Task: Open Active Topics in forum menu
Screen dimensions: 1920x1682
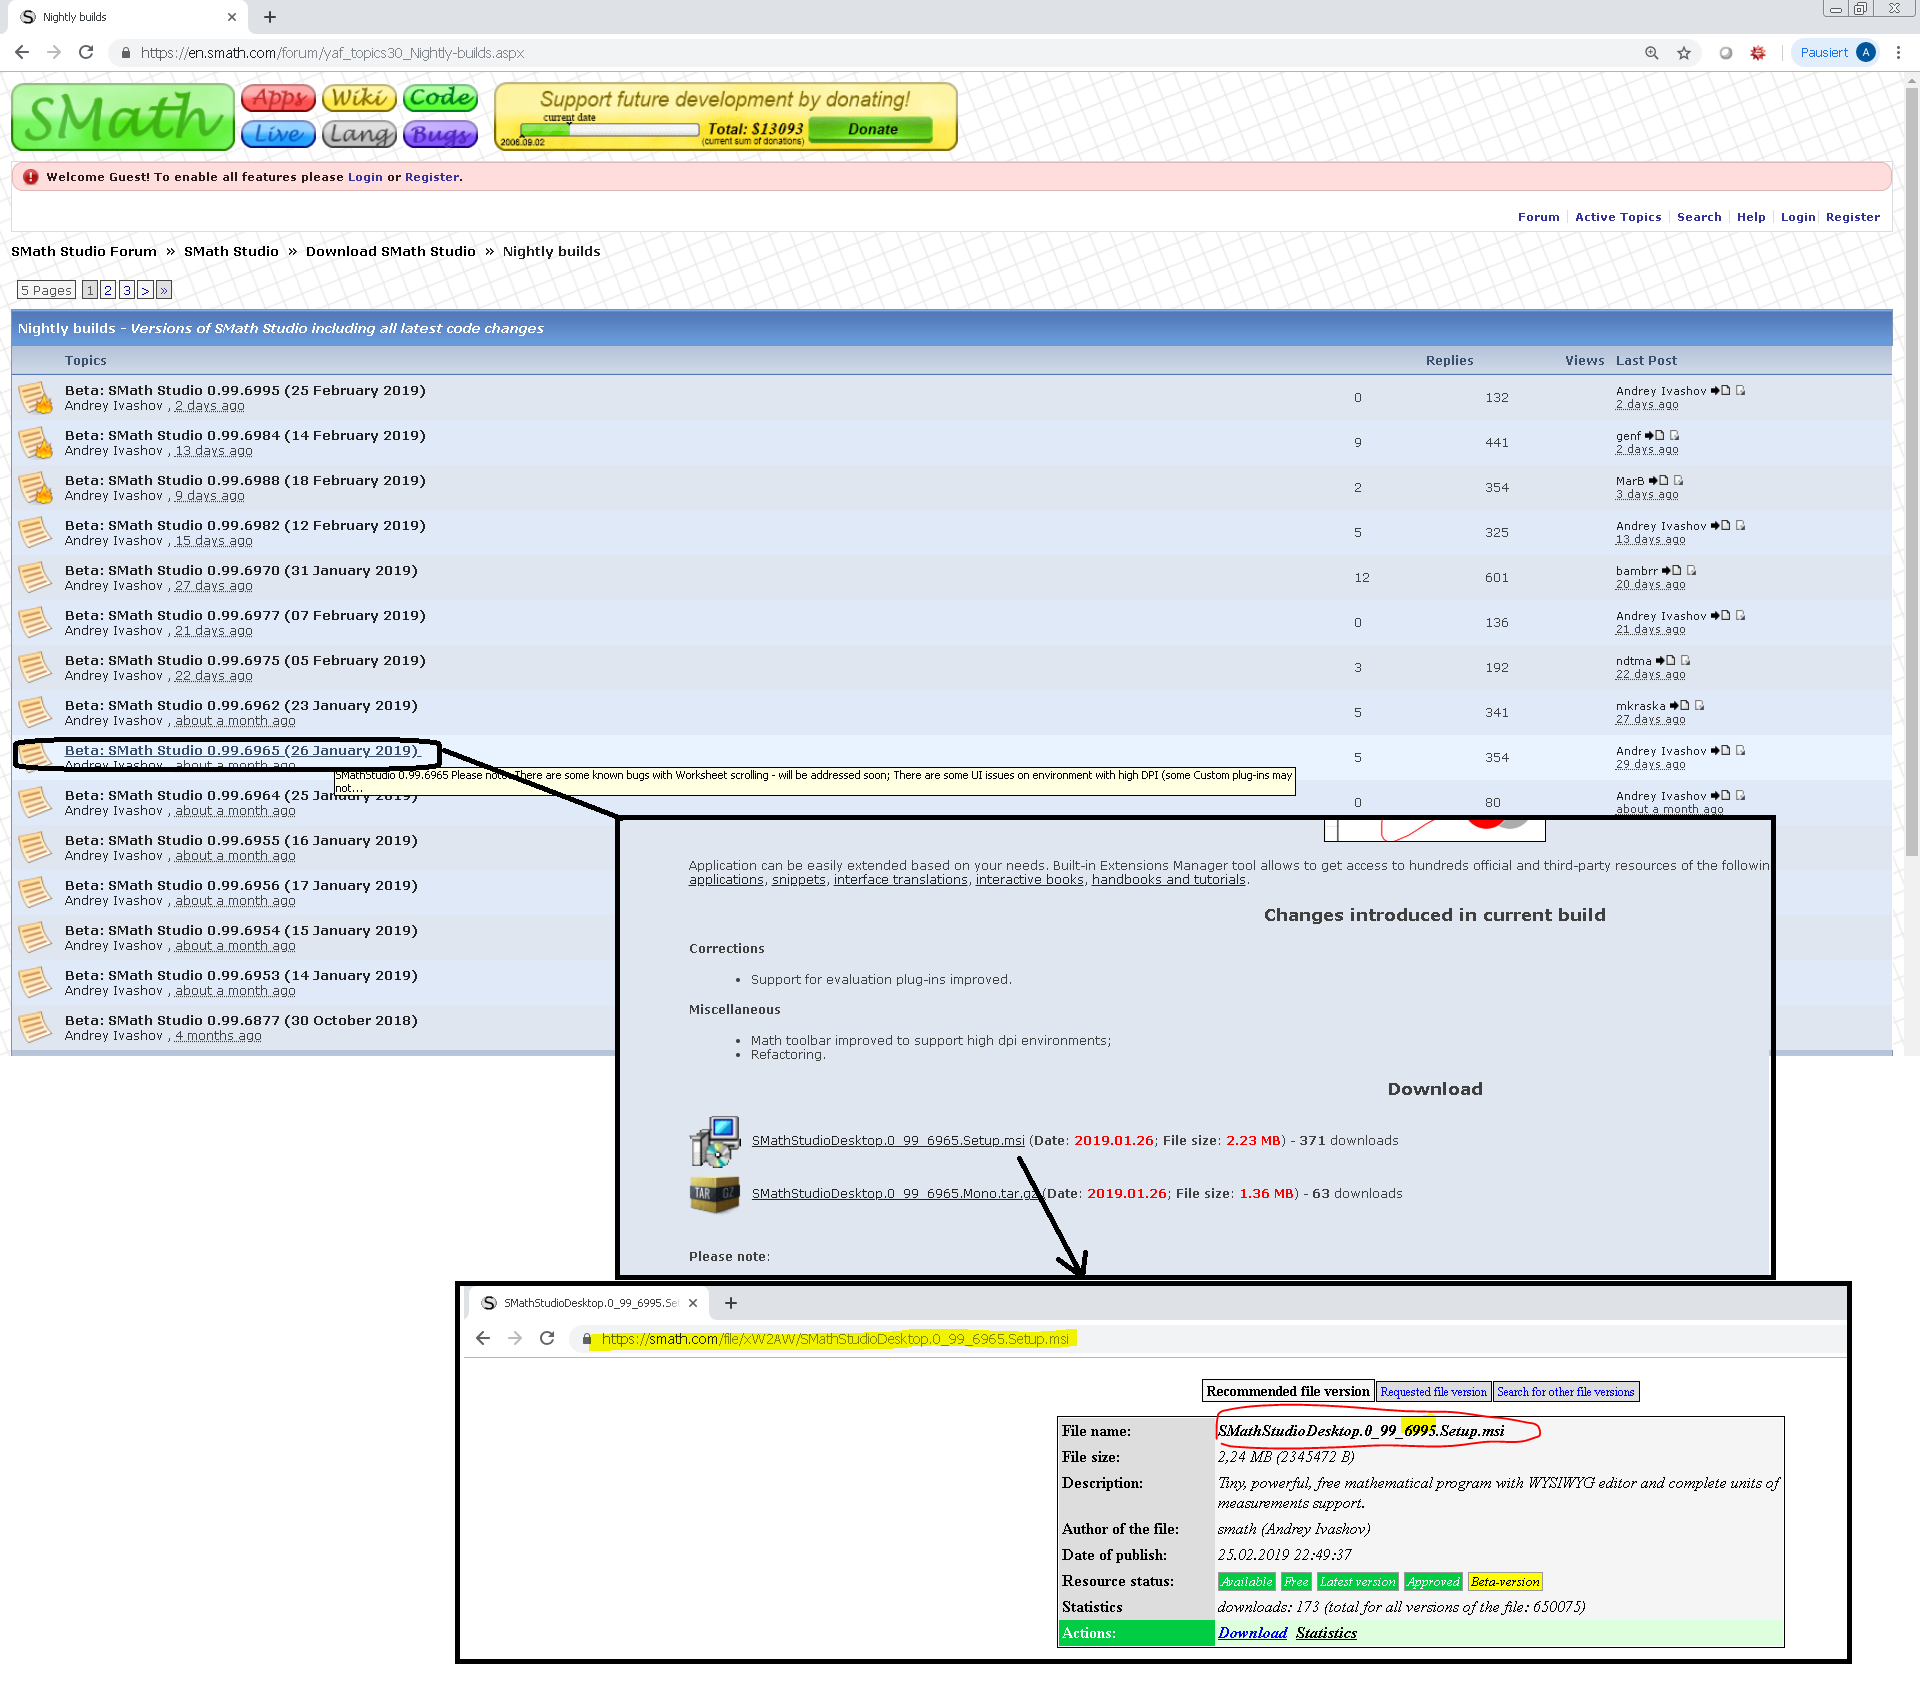Action: [1617, 217]
